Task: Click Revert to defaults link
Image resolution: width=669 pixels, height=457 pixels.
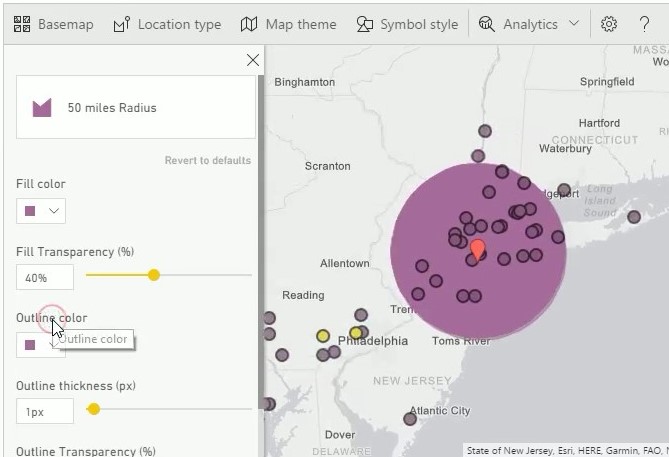Action: pos(208,161)
